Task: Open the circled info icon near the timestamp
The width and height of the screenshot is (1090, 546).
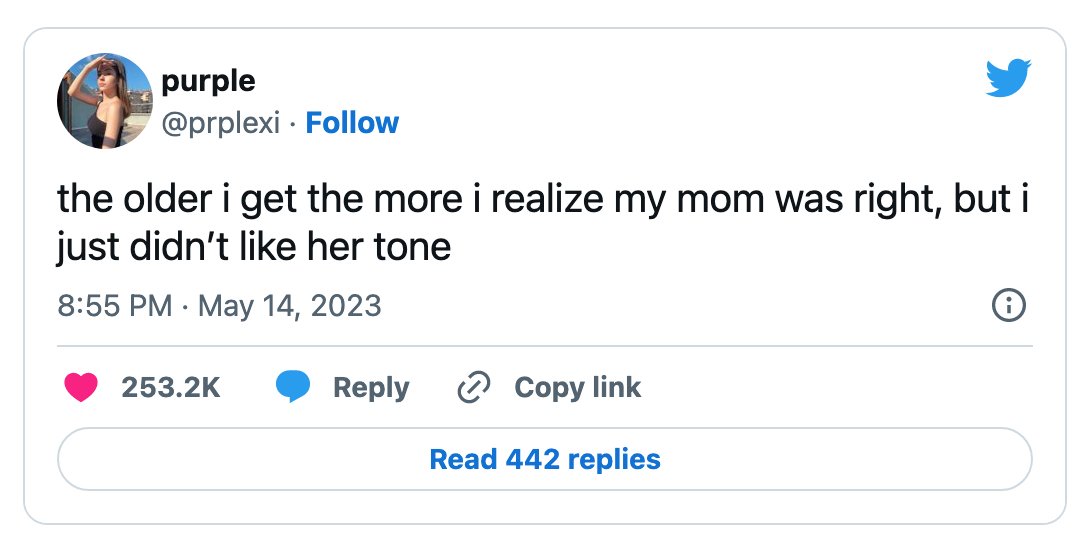Action: coord(1009,305)
